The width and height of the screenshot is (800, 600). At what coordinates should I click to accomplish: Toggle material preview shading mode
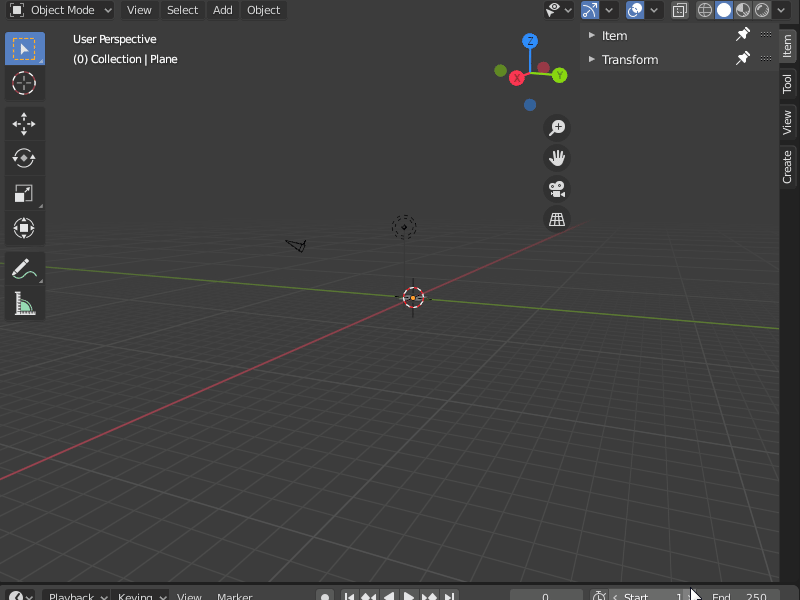coord(742,10)
